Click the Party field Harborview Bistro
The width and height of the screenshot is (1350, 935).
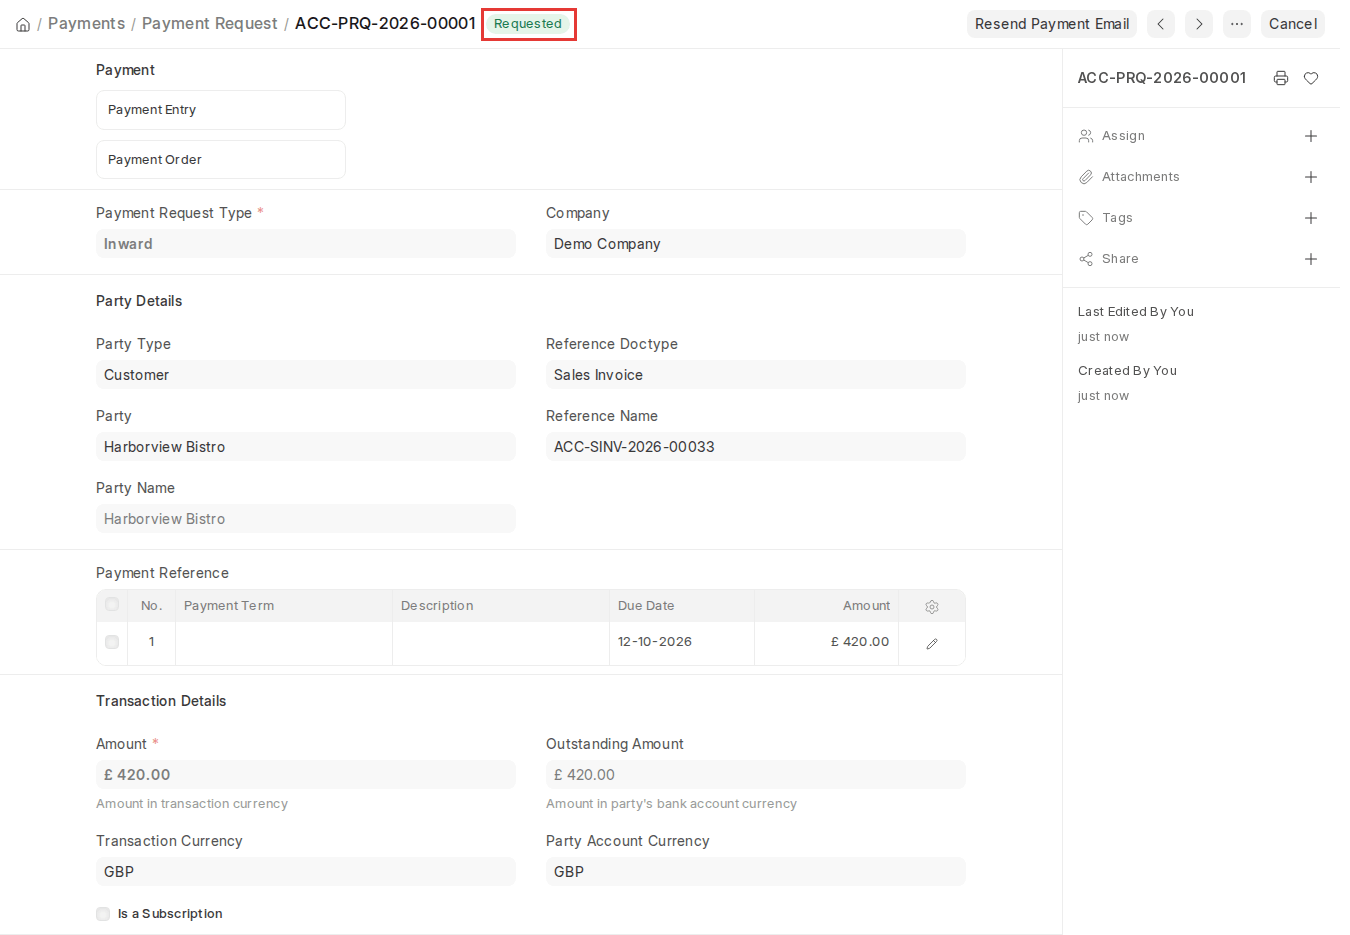[306, 447]
